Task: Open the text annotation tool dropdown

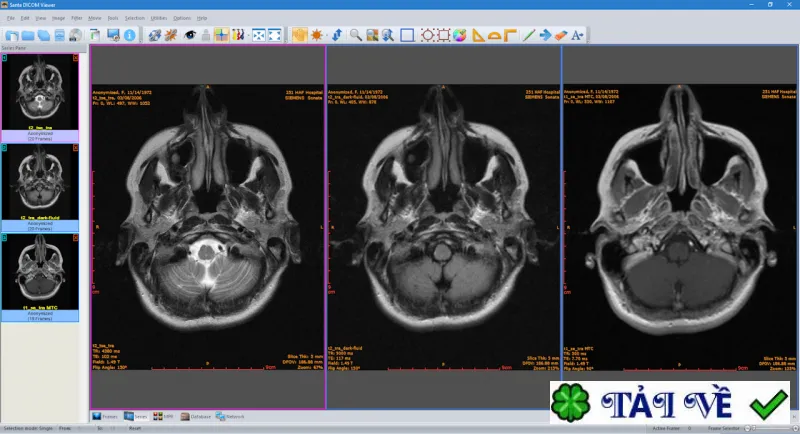Action: click(578, 35)
